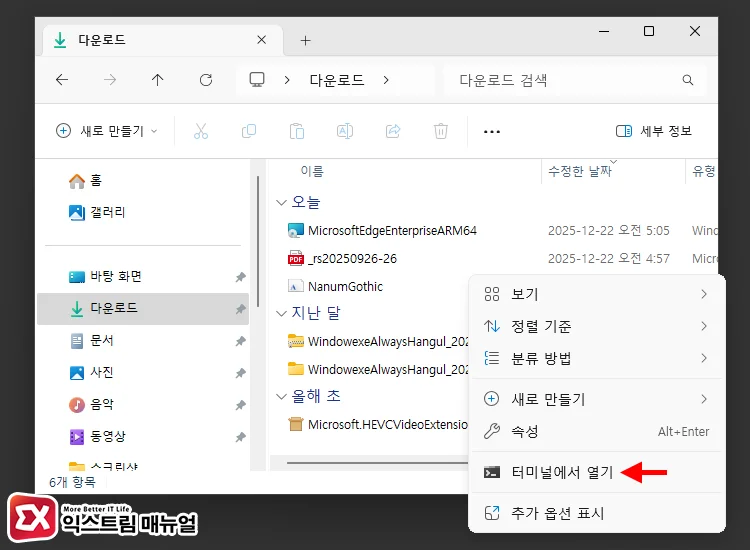Collapse the 올해 초 group

tap(281, 396)
